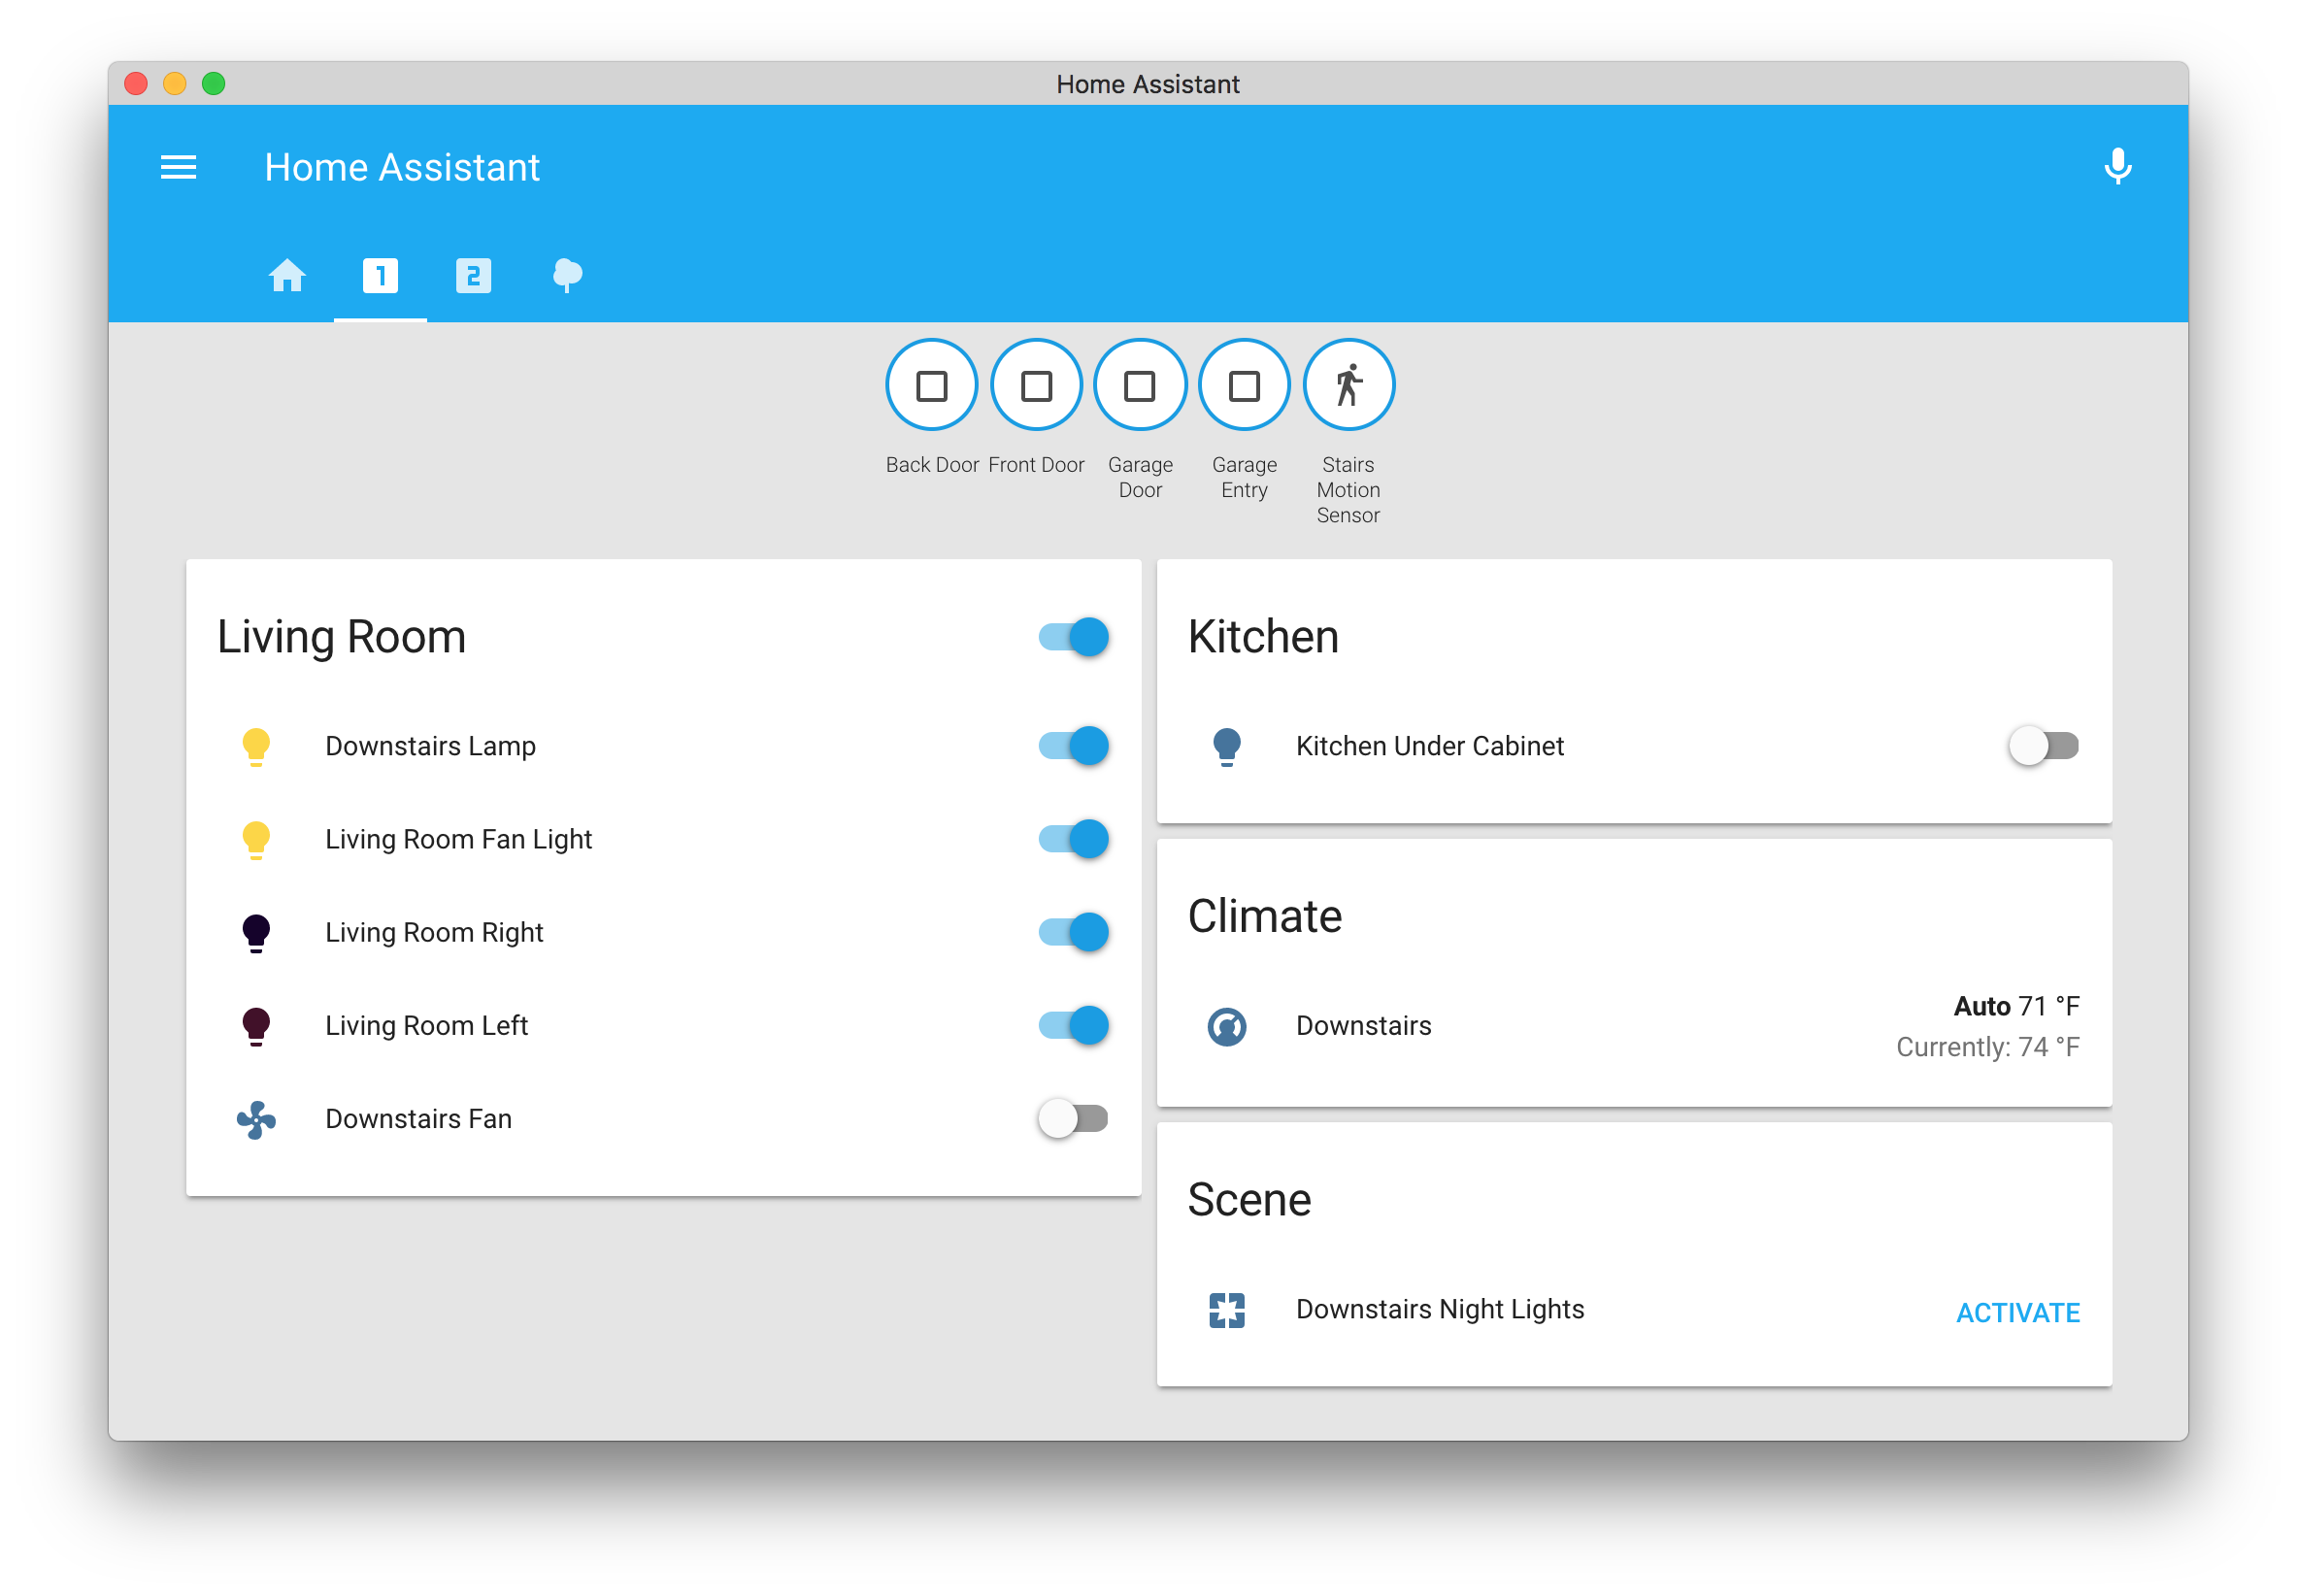This screenshot has width=2297, height=1596.
Task: Click the Living Room Left bulb icon
Action: [256, 1026]
